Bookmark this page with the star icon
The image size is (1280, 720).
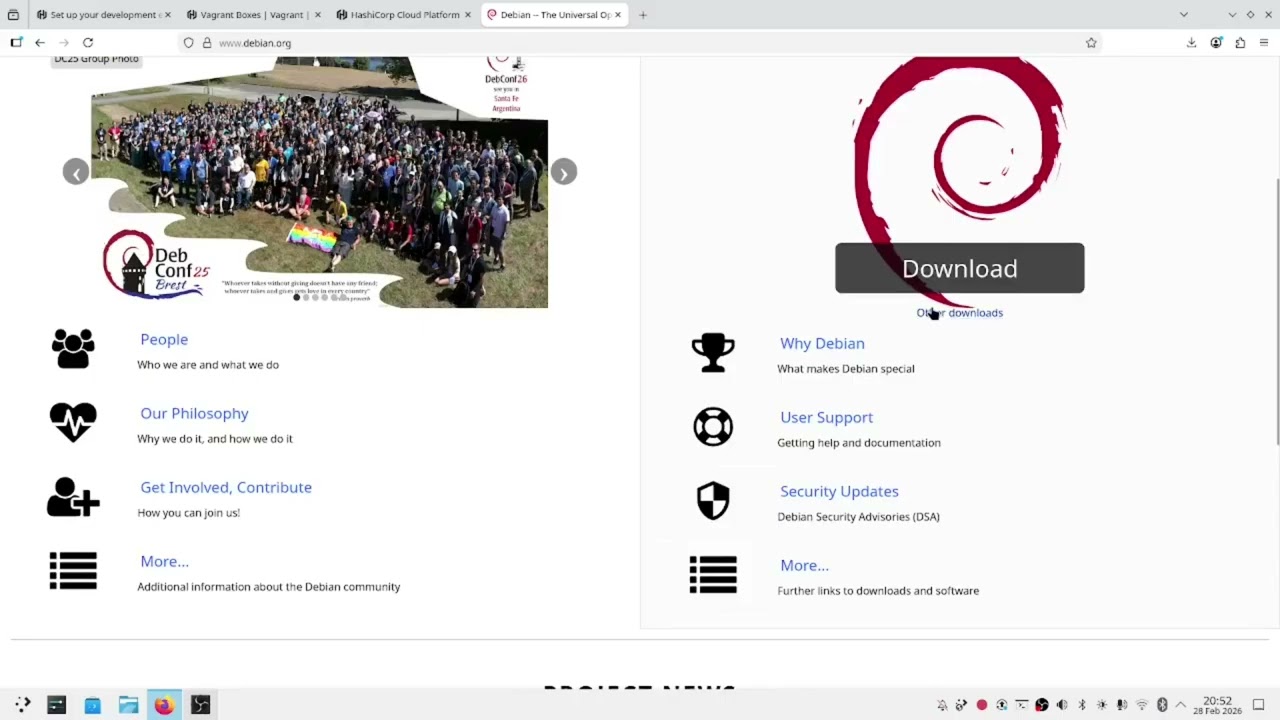click(x=1091, y=43)
